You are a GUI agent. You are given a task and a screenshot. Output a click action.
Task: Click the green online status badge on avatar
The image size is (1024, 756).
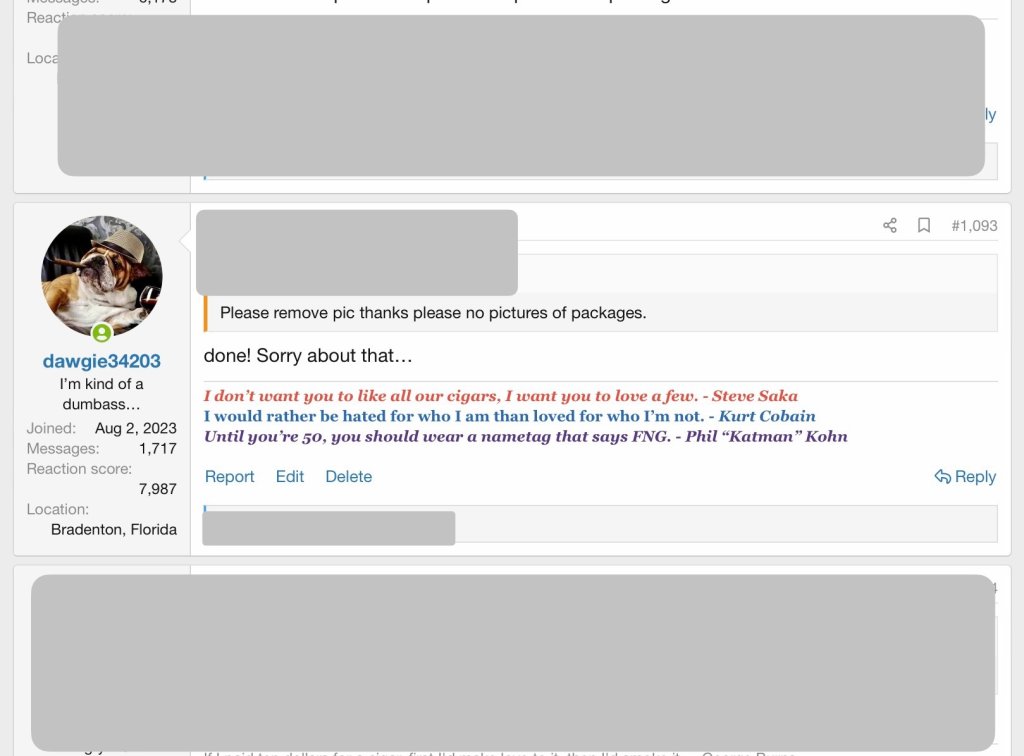pos(102,333)
